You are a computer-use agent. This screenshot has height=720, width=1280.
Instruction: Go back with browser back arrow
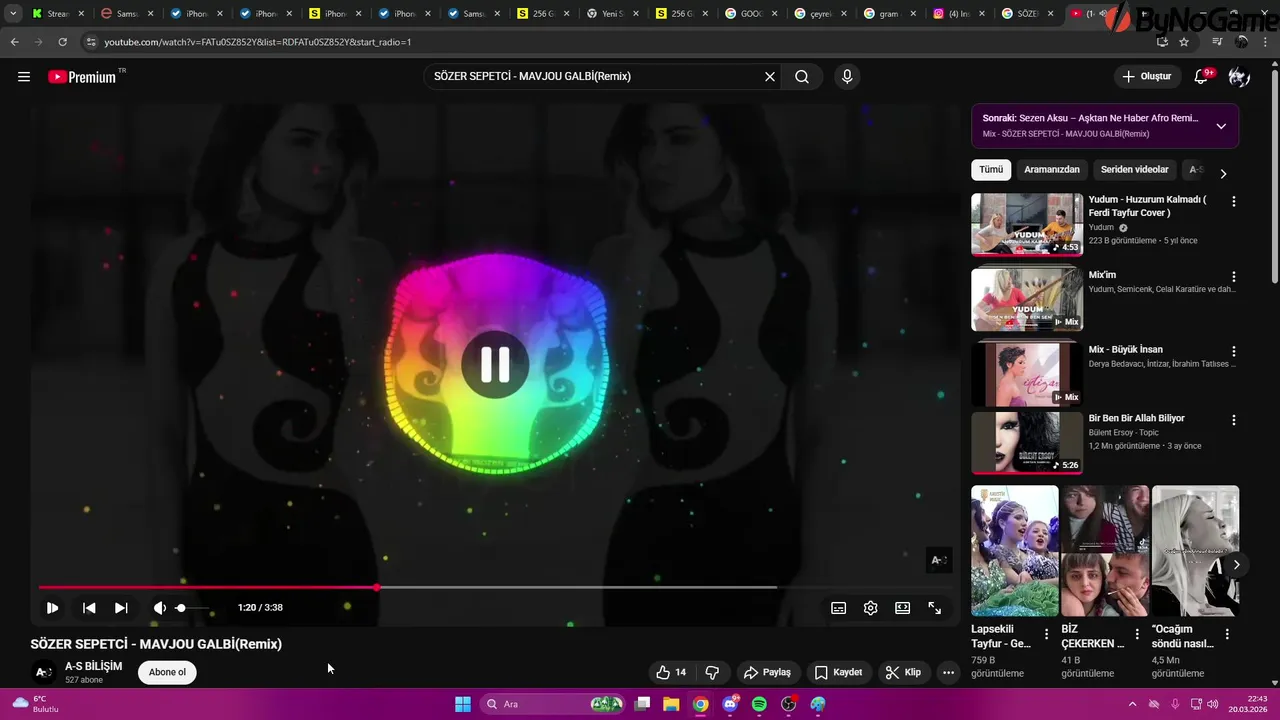pos(14,42)
